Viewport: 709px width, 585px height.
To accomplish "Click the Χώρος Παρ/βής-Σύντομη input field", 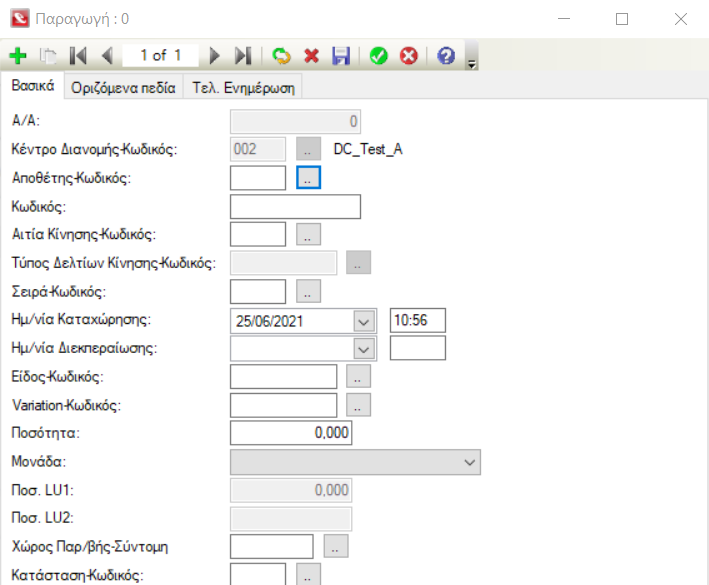I will click(x=272, y=547).
